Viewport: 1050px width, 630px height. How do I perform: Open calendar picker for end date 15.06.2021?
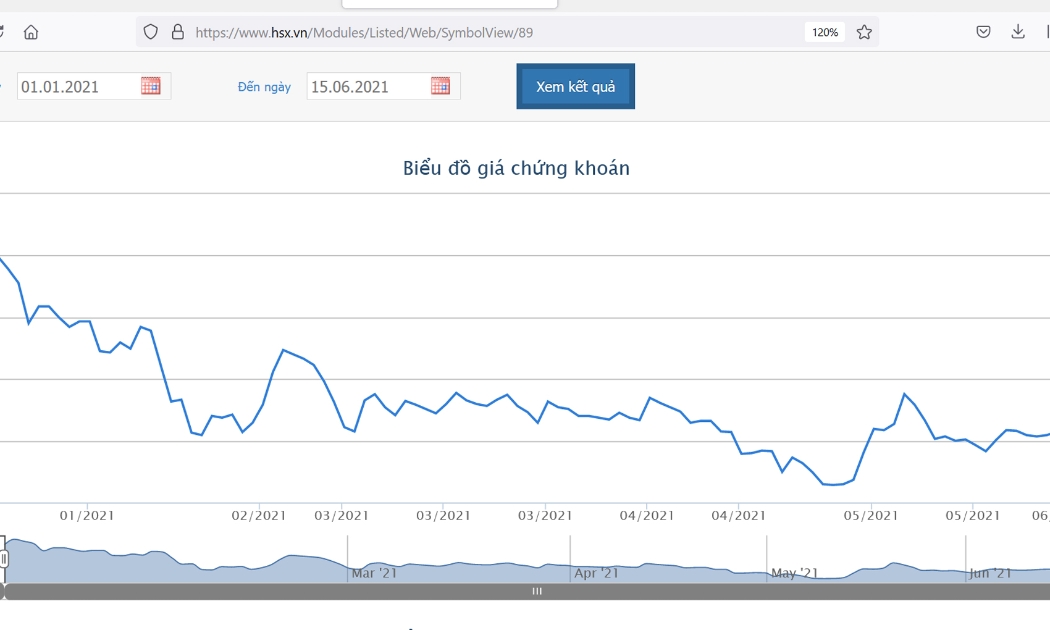coord(440,86)
